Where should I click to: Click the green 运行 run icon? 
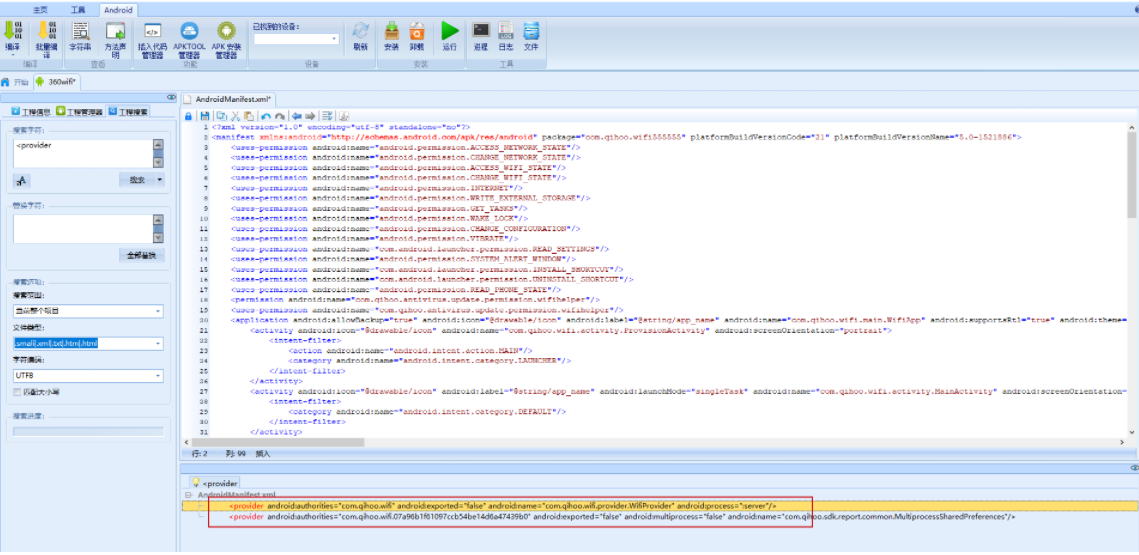point(450,31)
